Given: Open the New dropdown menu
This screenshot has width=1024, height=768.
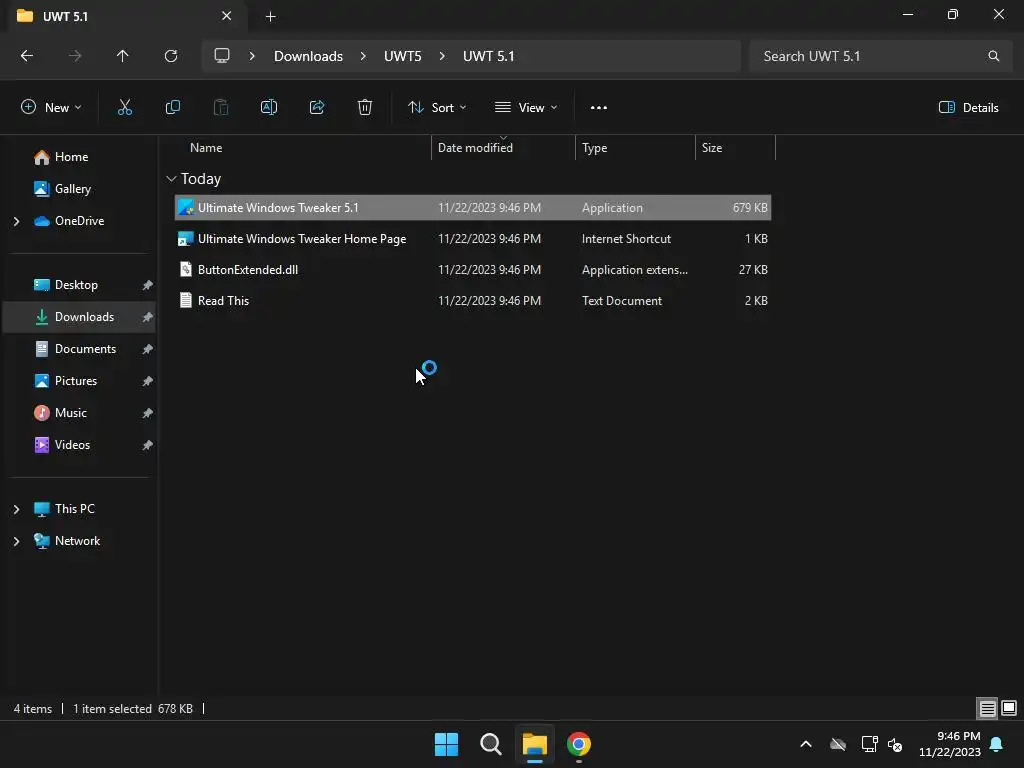Looking at the screenshot, I should [51, 108].
